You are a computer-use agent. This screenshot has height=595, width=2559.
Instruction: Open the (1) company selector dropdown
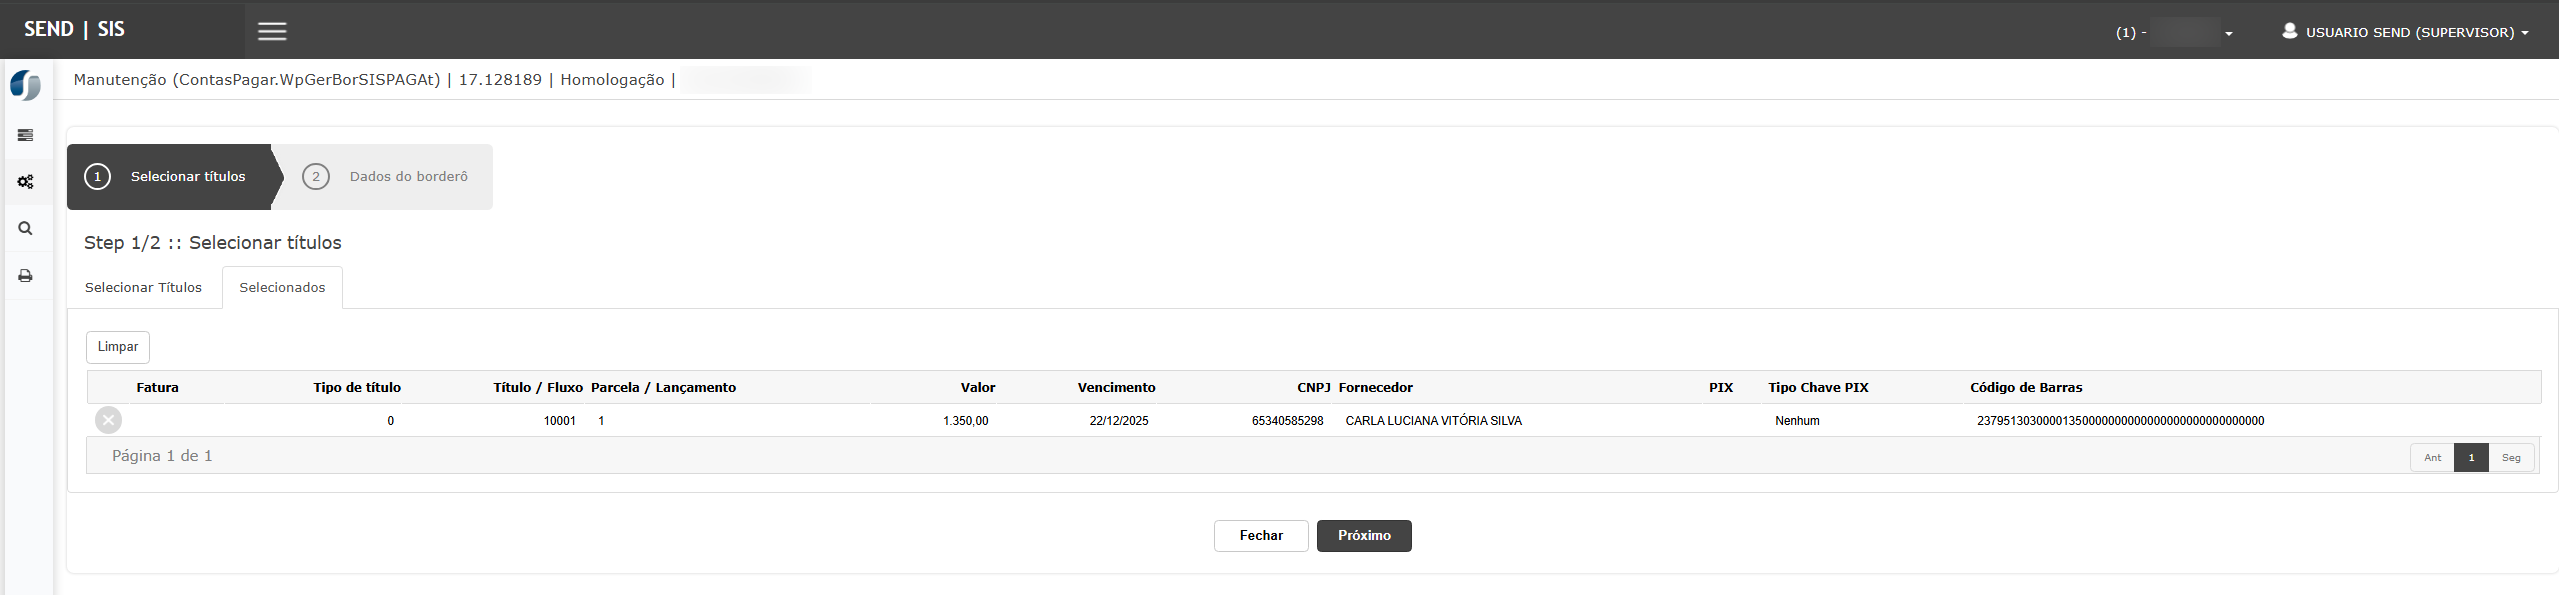(2174, 32)
